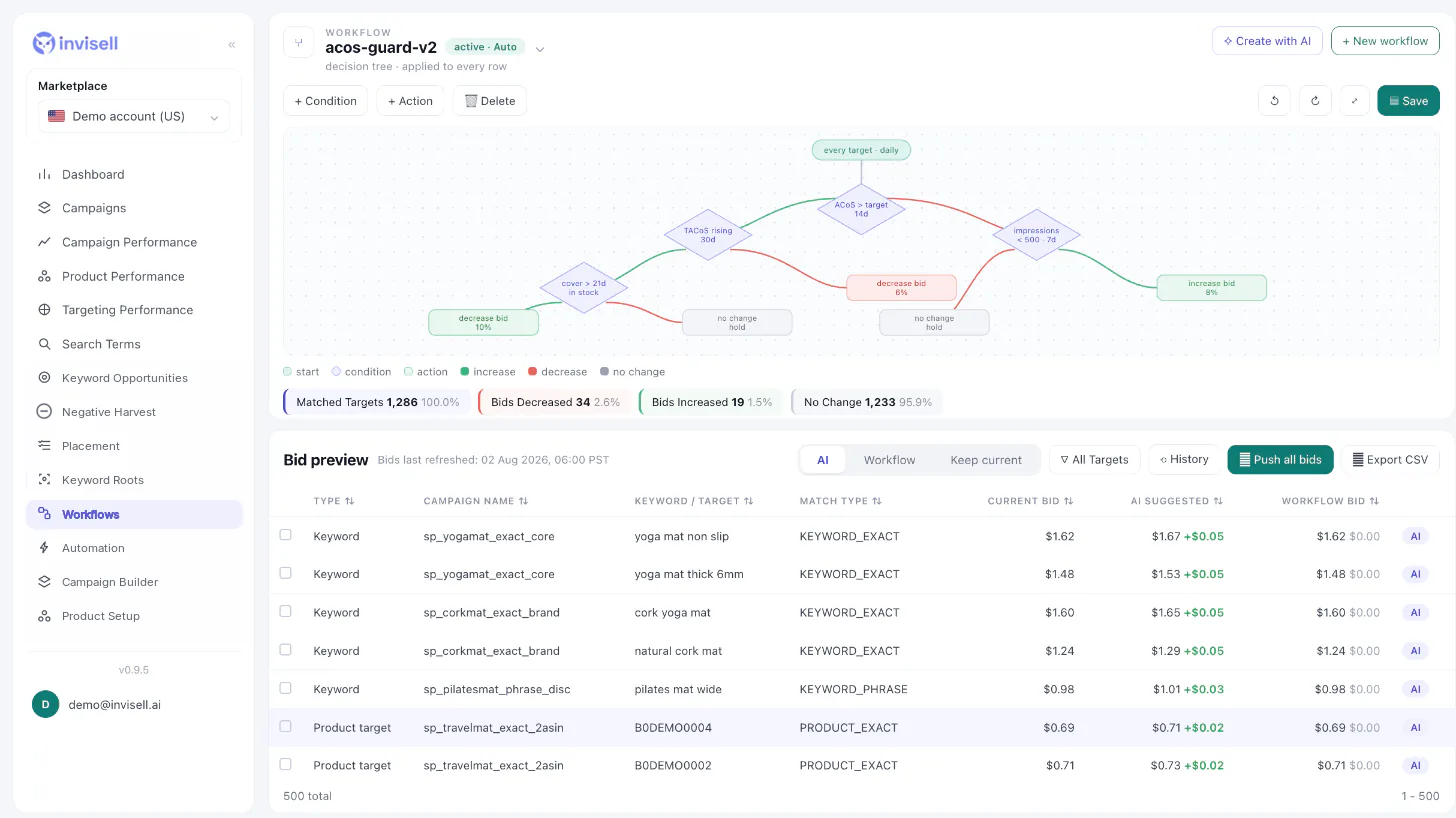Click the undo arrow button
The width and height of the screenshot is (1456, 818).
pos(1274,100)
